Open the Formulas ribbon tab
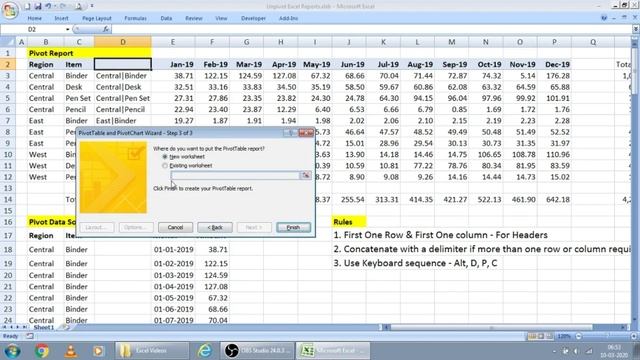This screenshot has width=640, height=360. click(x=136, y=18)
